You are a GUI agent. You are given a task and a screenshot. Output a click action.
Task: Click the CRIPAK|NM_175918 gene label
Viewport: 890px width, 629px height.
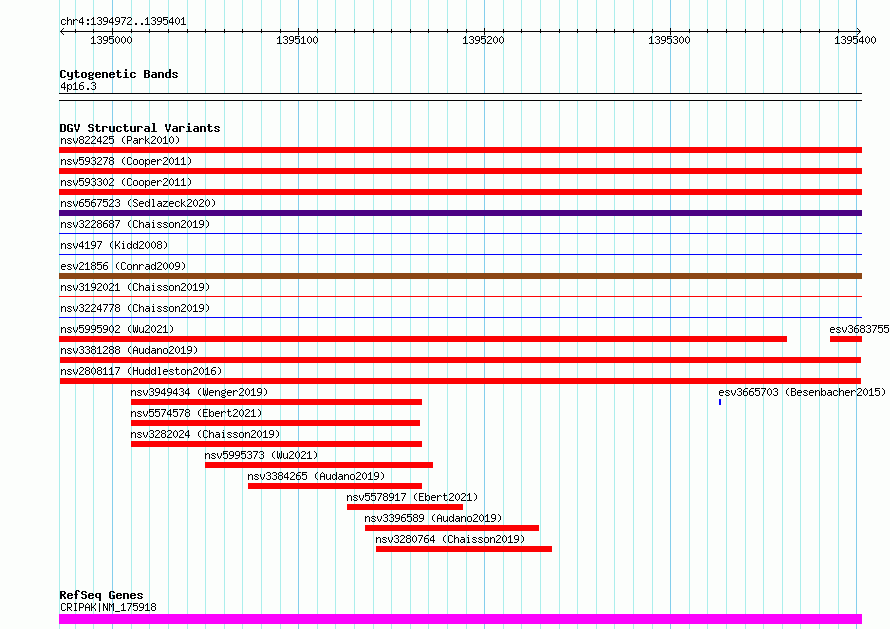pyautogui.click(x=108, y=607)
